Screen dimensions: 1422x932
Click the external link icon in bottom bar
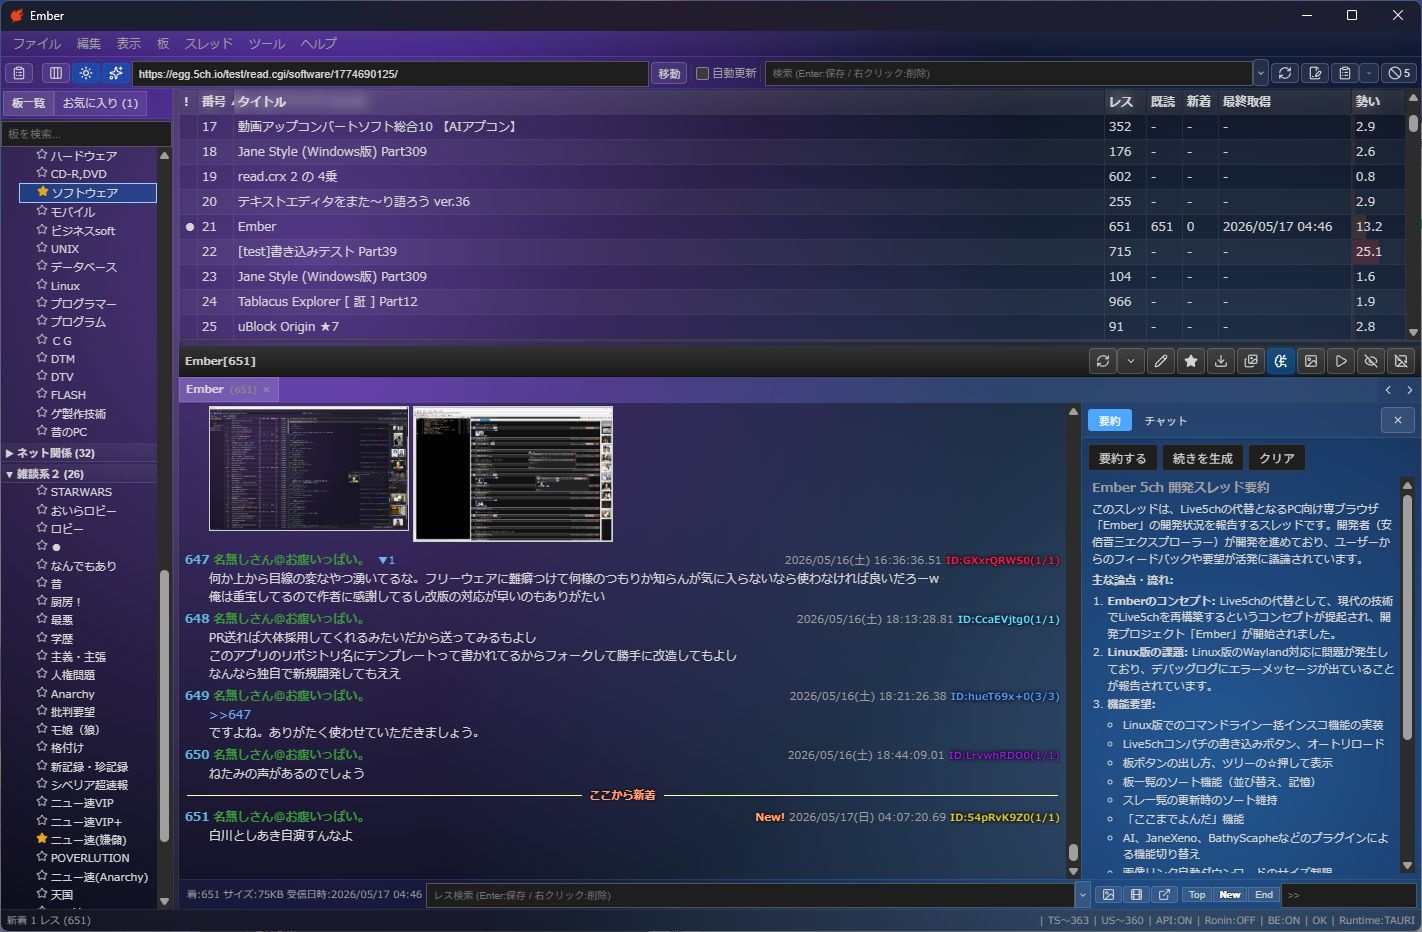pos(1164,895)
